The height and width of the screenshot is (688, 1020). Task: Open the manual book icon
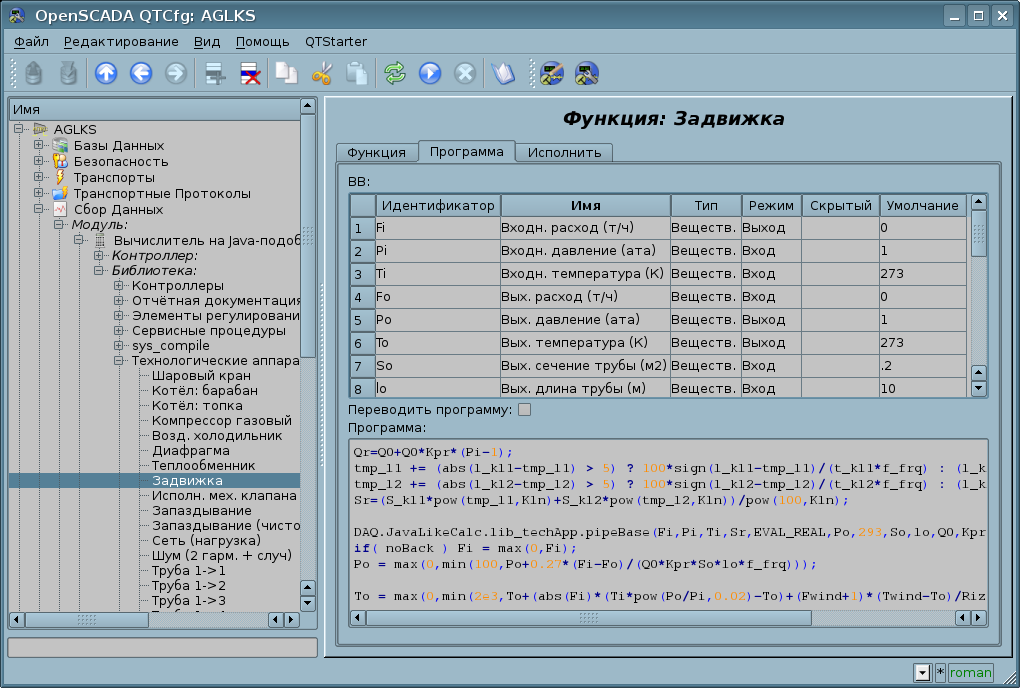(x=503, y=73)
